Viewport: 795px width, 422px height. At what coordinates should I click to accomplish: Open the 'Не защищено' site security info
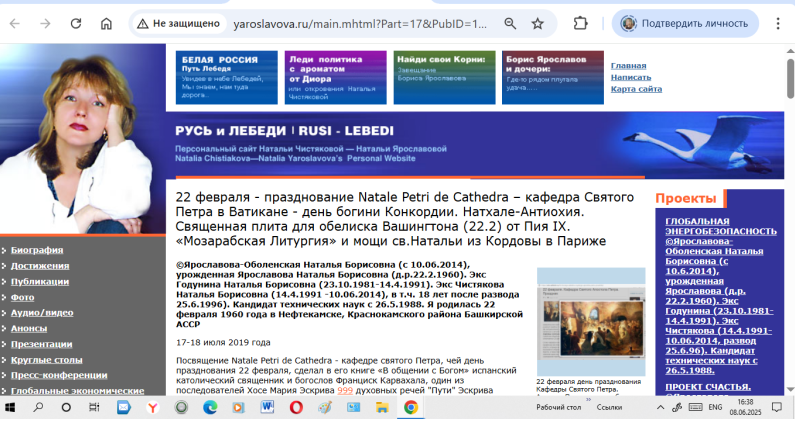[178, 23]
